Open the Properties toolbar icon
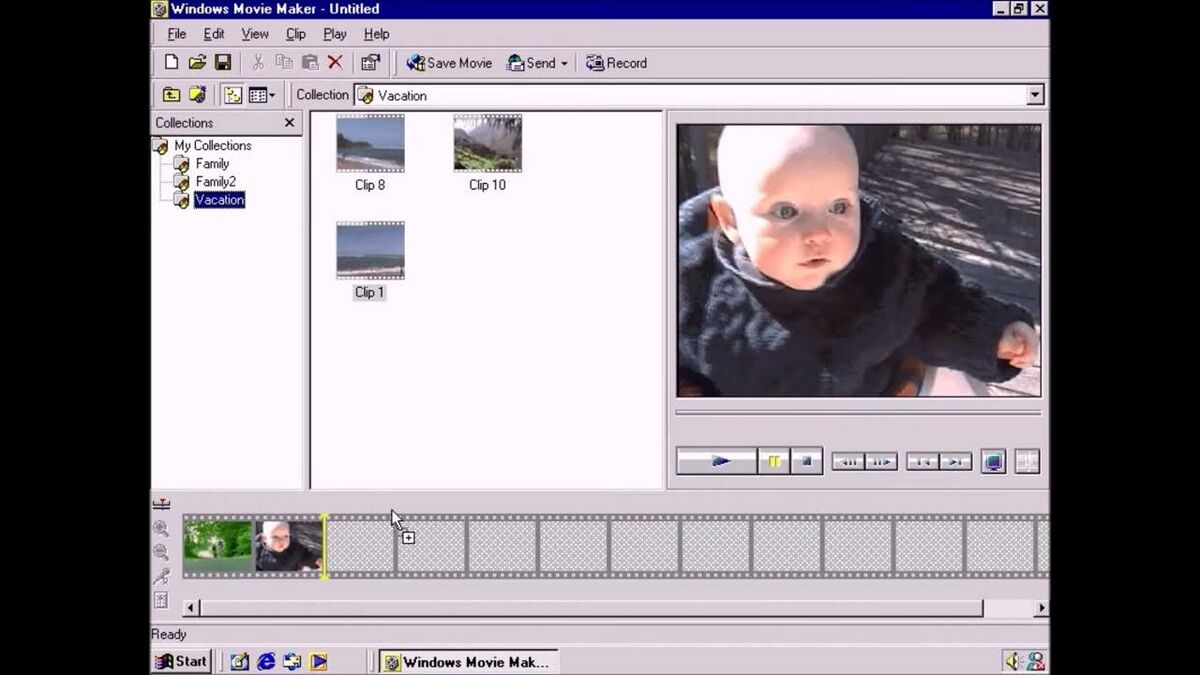The image size is (1200, 675). point(370,63)
